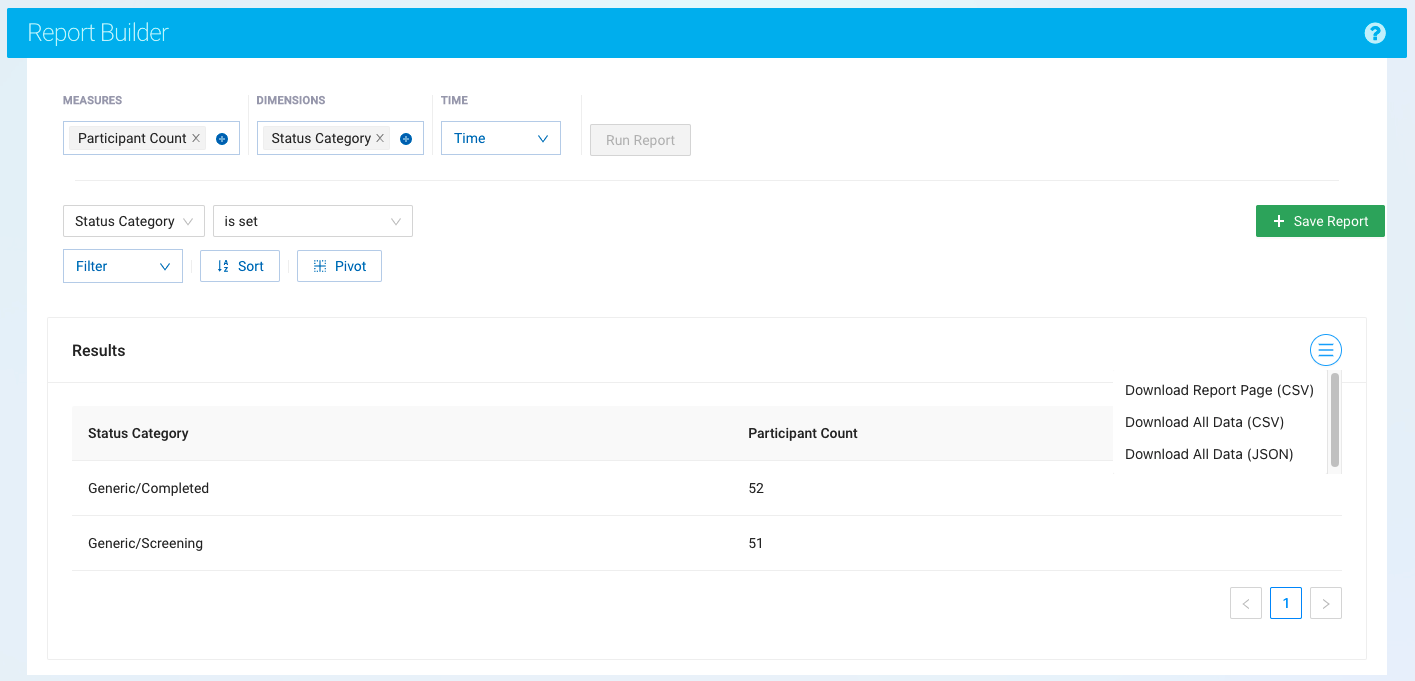Viewport: 1415px width, 681px height.
Task: Open the 'is set' condition dropdown
Action: click(312, 221)
